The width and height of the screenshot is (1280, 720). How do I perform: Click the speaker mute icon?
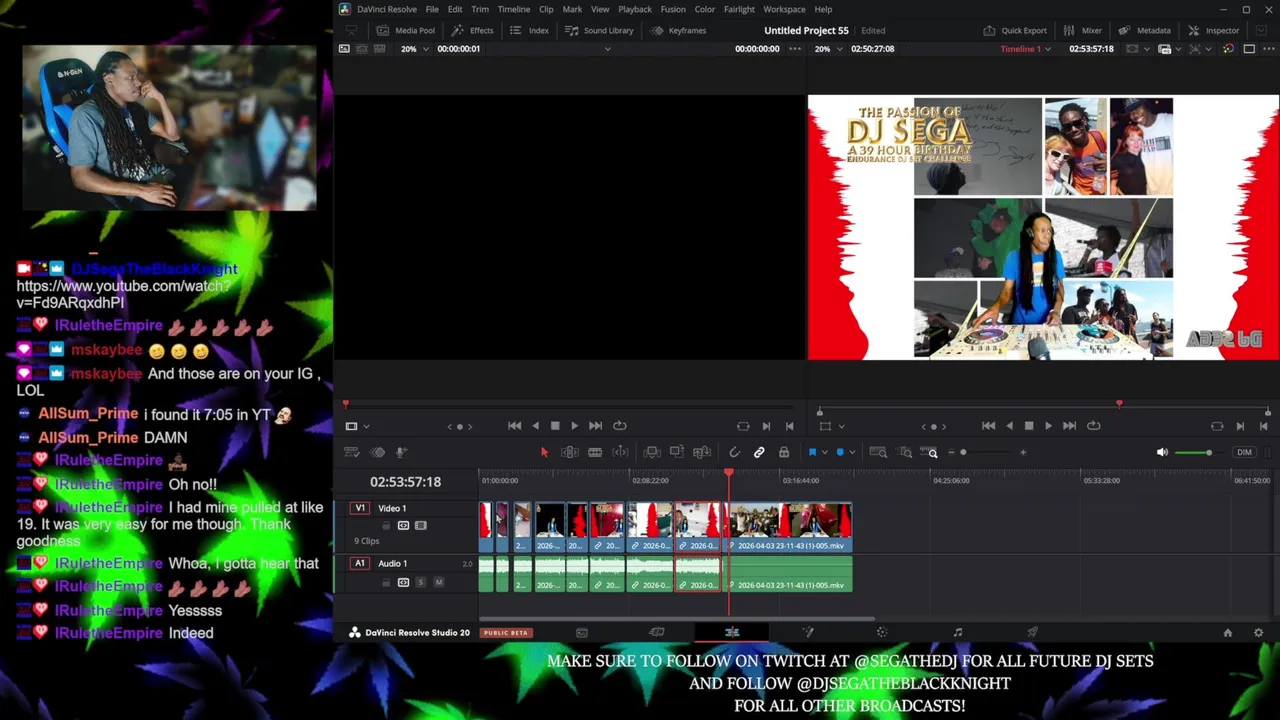[1162, 453]
